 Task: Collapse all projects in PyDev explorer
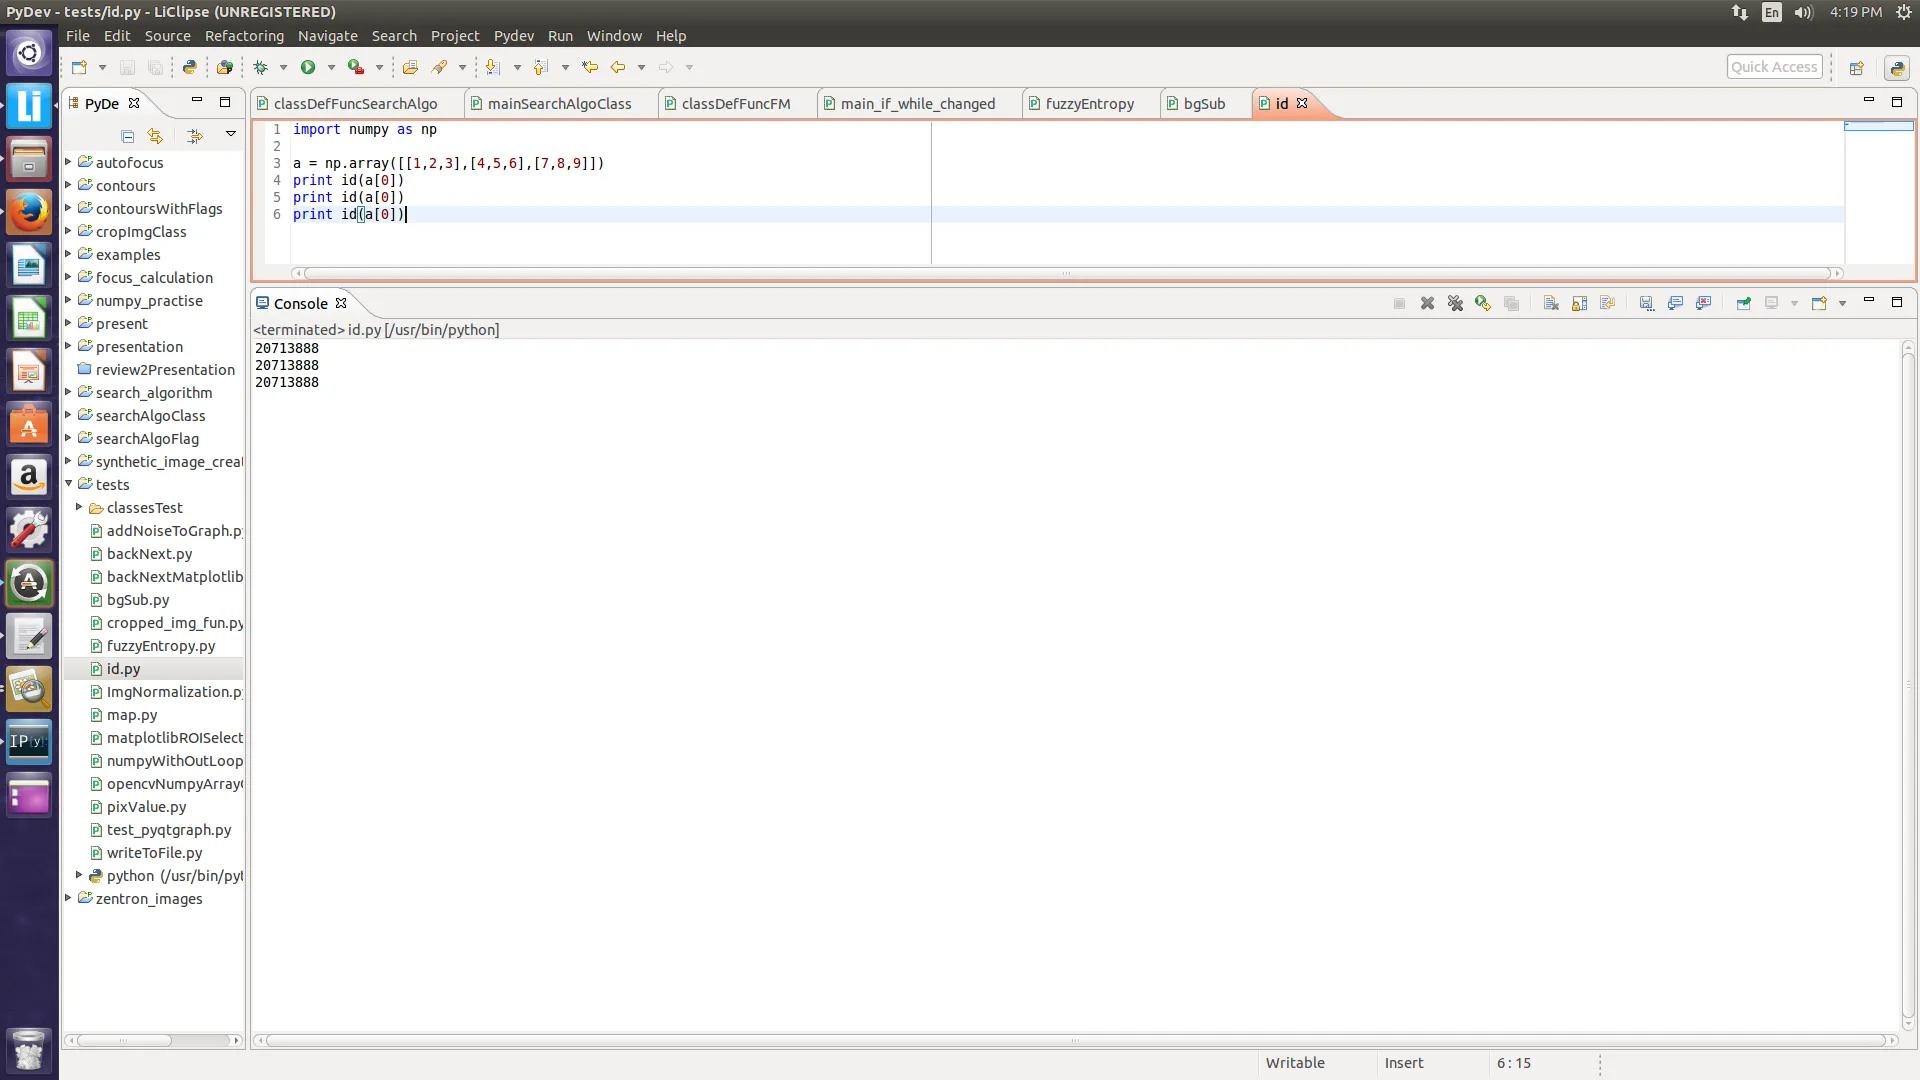(127, 136)
